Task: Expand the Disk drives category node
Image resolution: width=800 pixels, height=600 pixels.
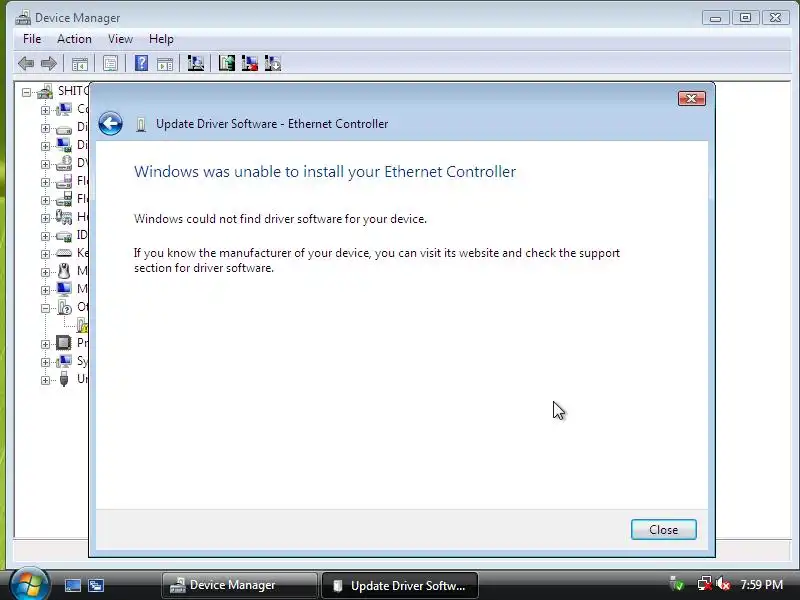Action: pos(45,129)
